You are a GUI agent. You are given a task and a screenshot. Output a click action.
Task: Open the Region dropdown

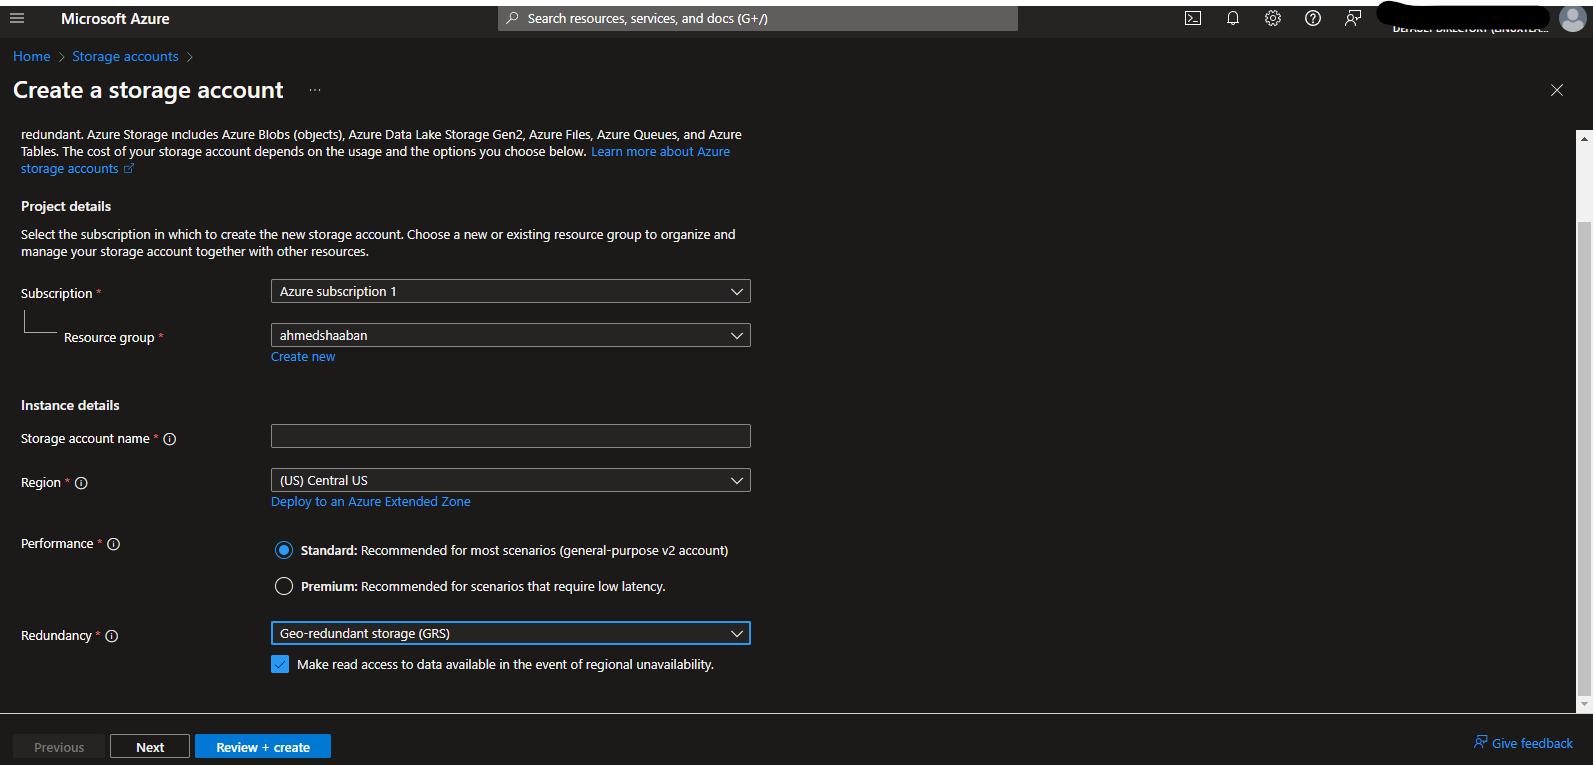coord(511,480)
